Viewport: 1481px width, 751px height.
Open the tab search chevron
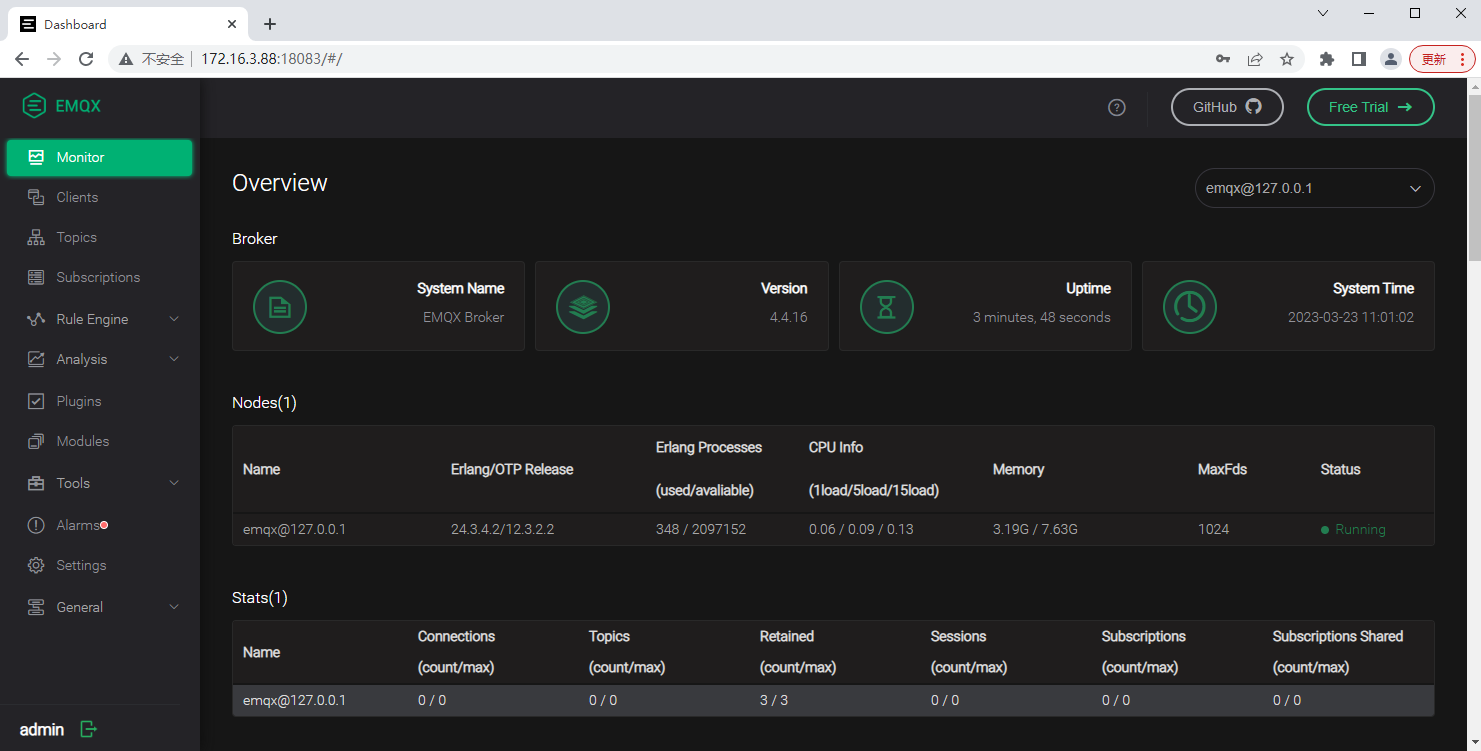tap(1323, 13)
